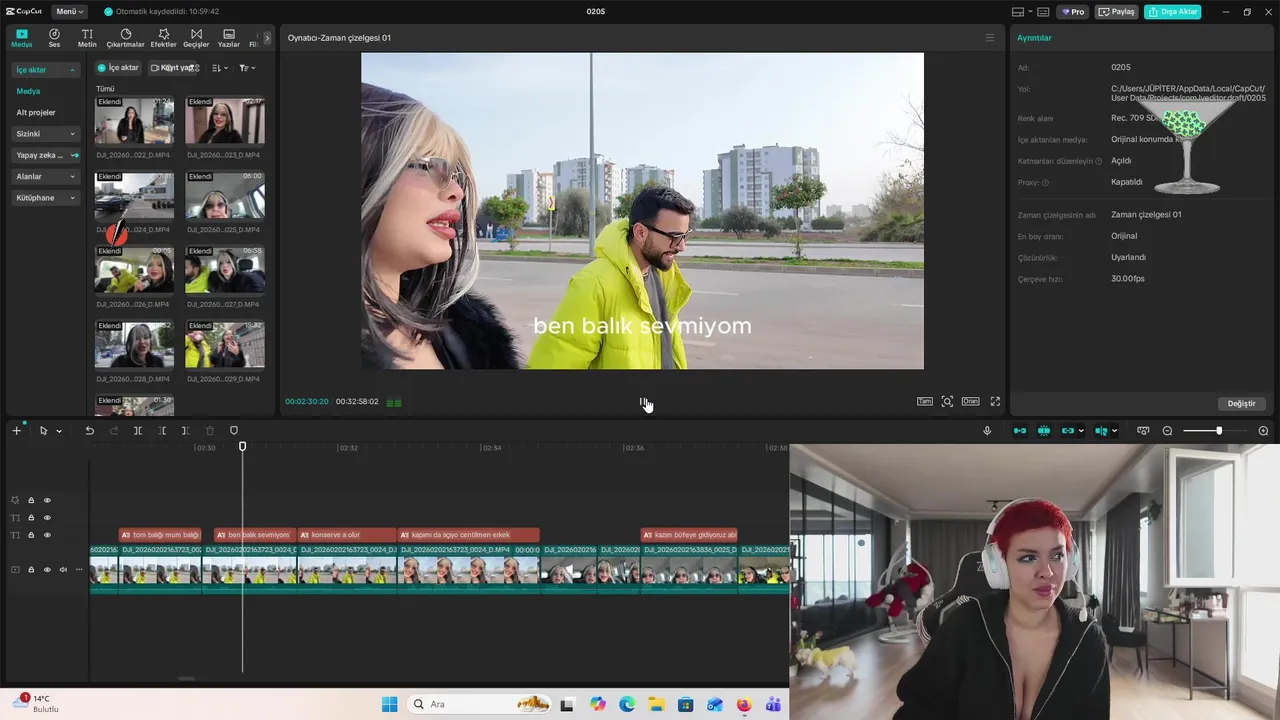The image size is (1280, 720).
Task: Open the Yazılar captions tab
Action: [229, 38]
